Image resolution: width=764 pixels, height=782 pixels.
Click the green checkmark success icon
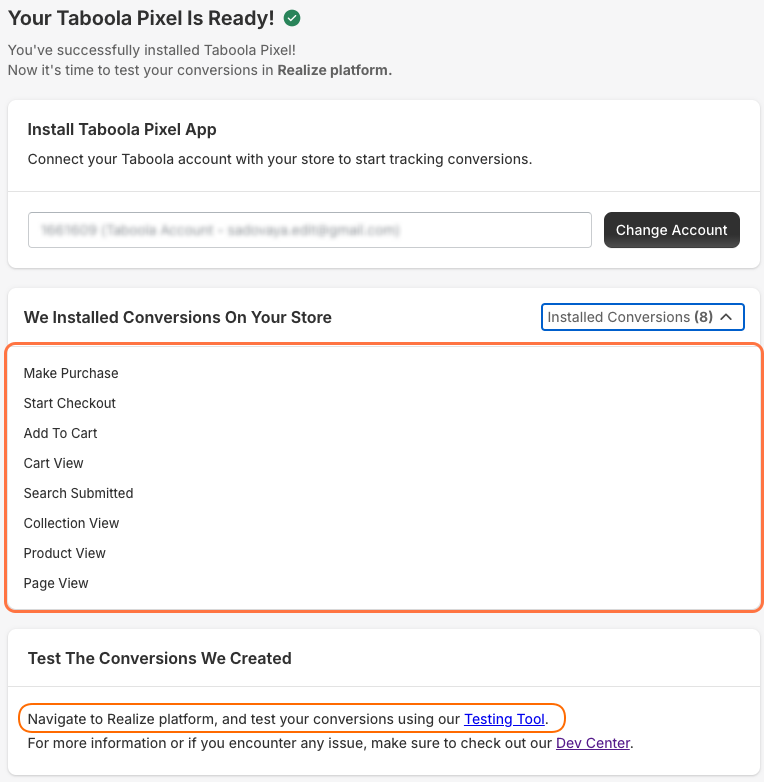(x=292, y=18)
